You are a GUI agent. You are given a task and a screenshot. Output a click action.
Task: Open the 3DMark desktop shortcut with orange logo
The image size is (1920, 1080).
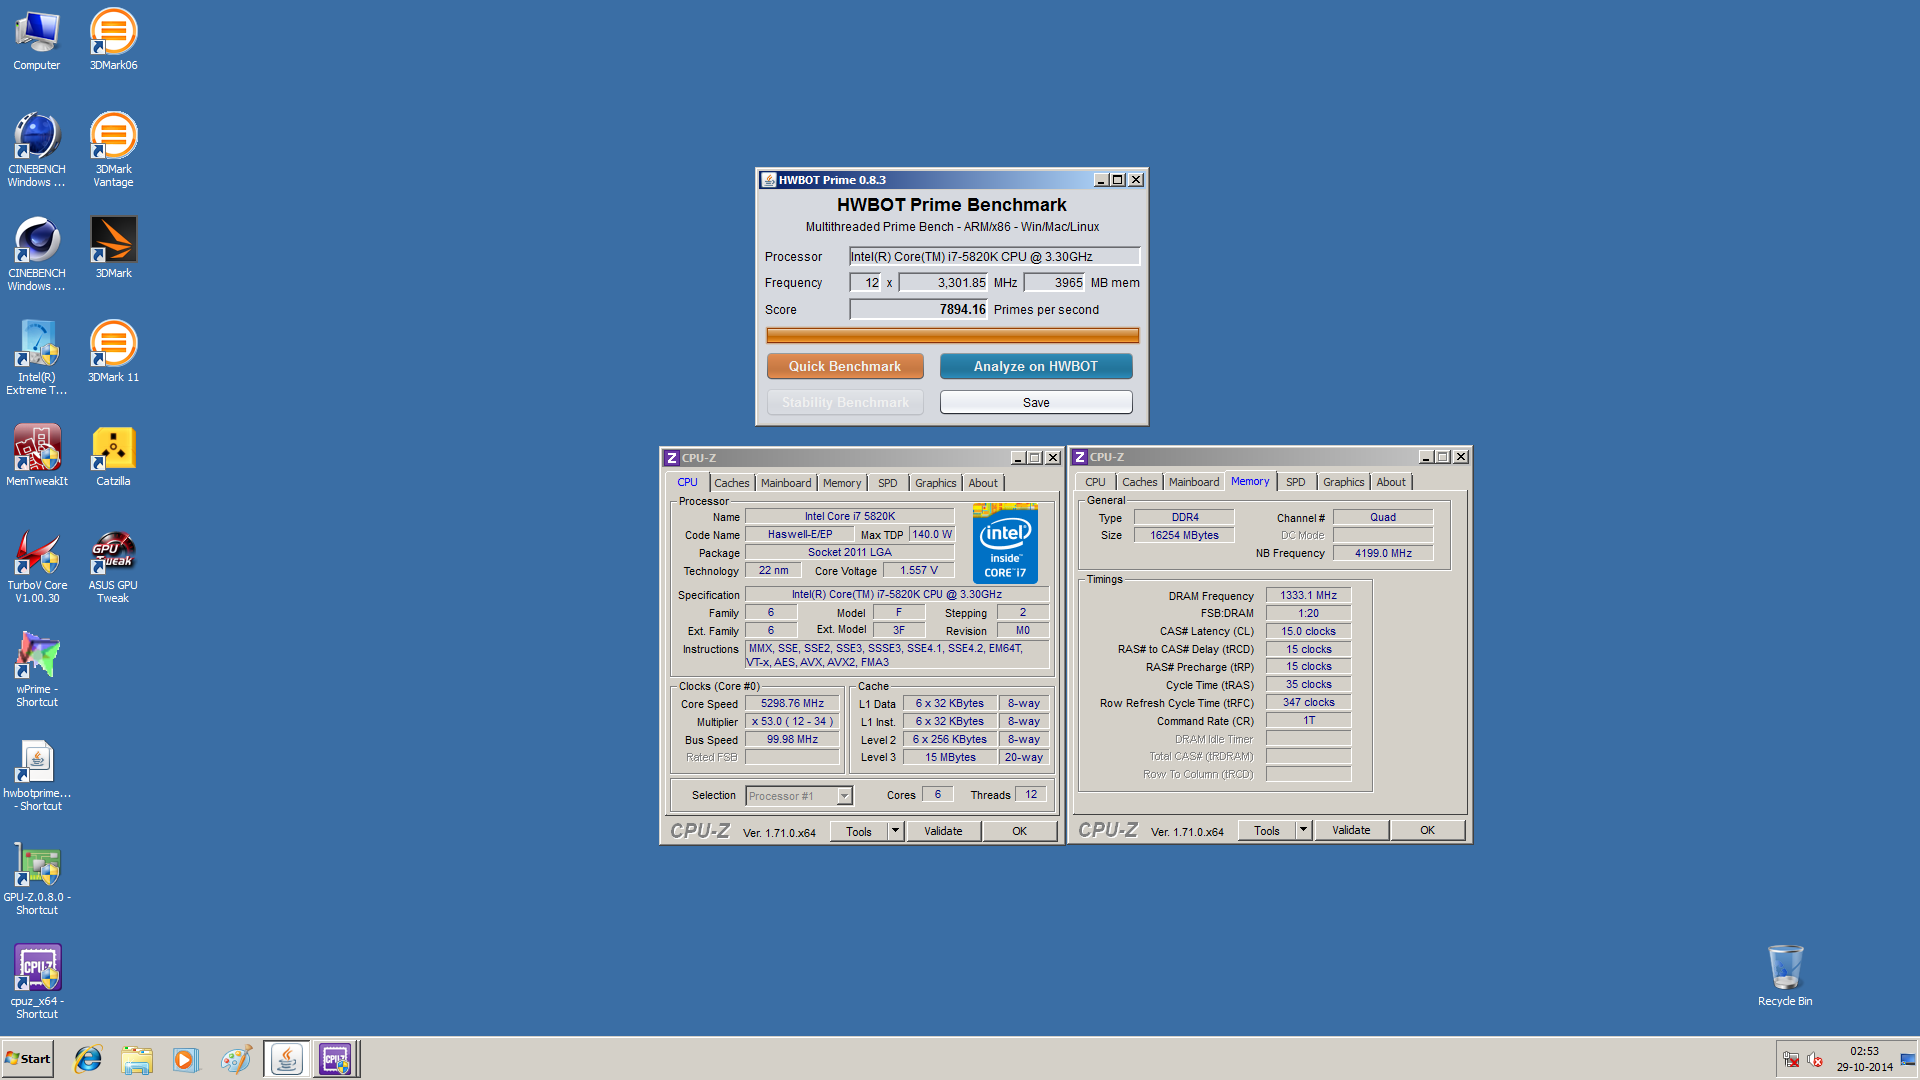click(113, 248)
